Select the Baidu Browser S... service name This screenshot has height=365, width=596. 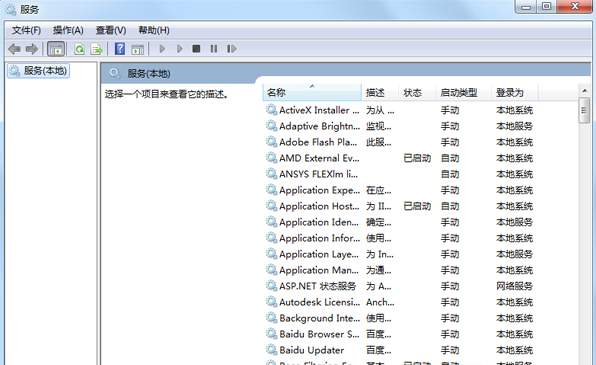pos(319,334)
